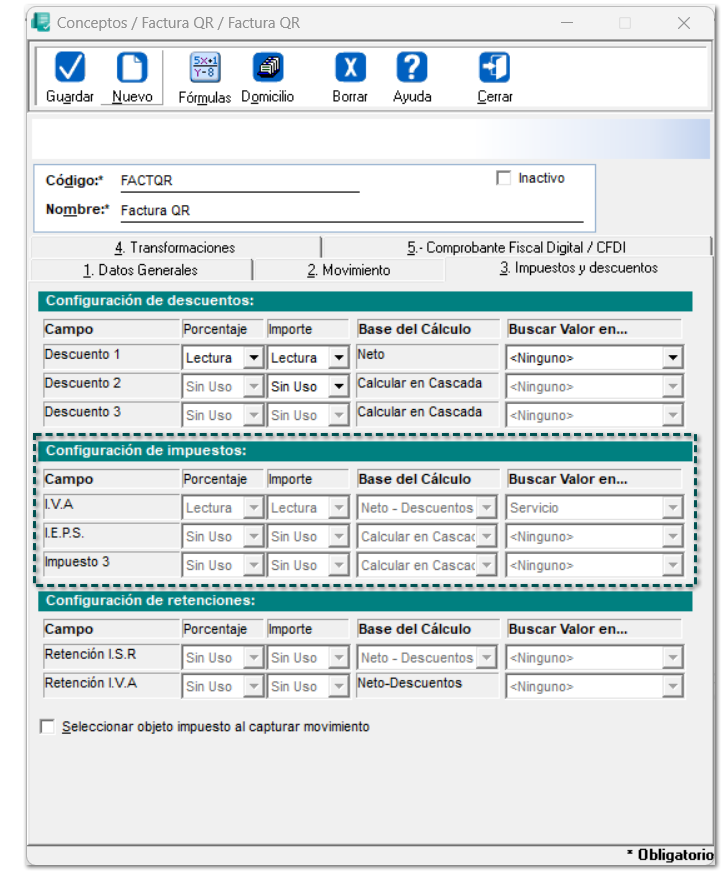Open the Fórmulas toolbar icon
Image resolution: width=724 pixels, height=874 pixels.
205,67
